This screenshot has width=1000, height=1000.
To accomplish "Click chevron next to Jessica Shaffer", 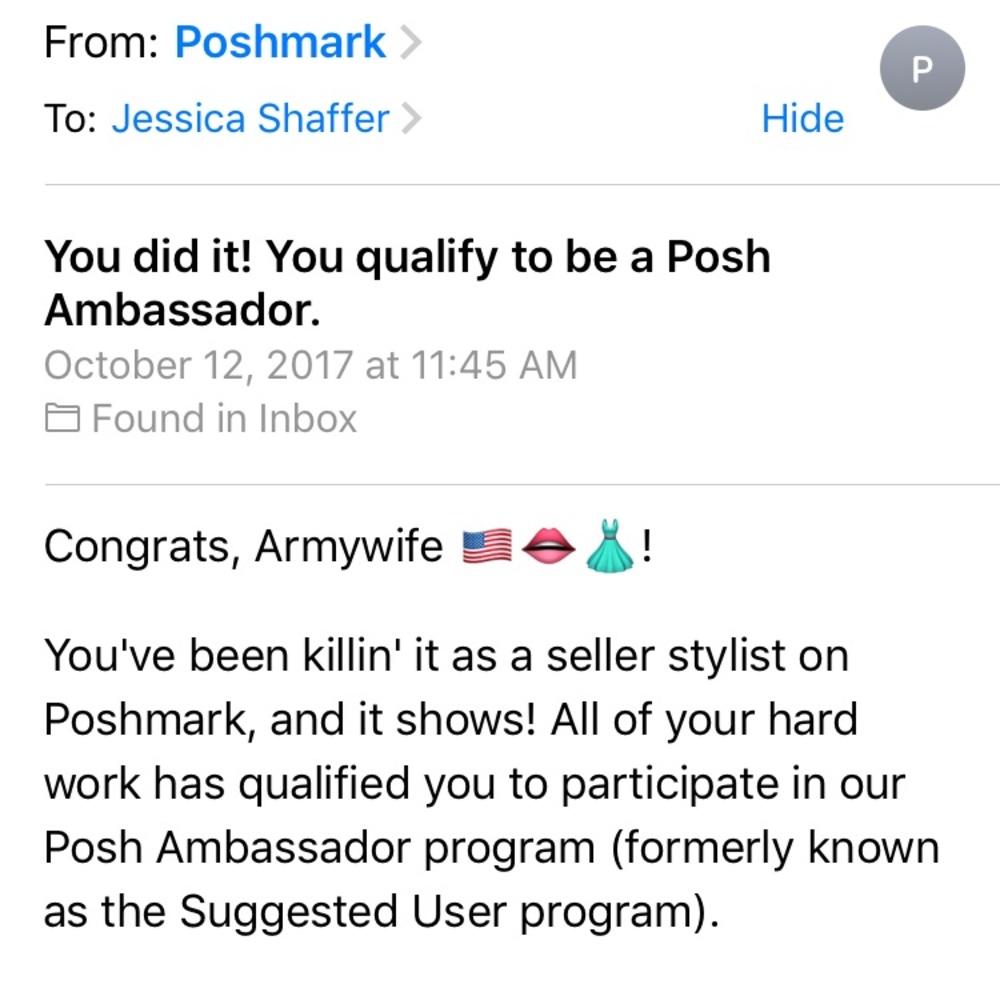I will [x=411, y=119].
